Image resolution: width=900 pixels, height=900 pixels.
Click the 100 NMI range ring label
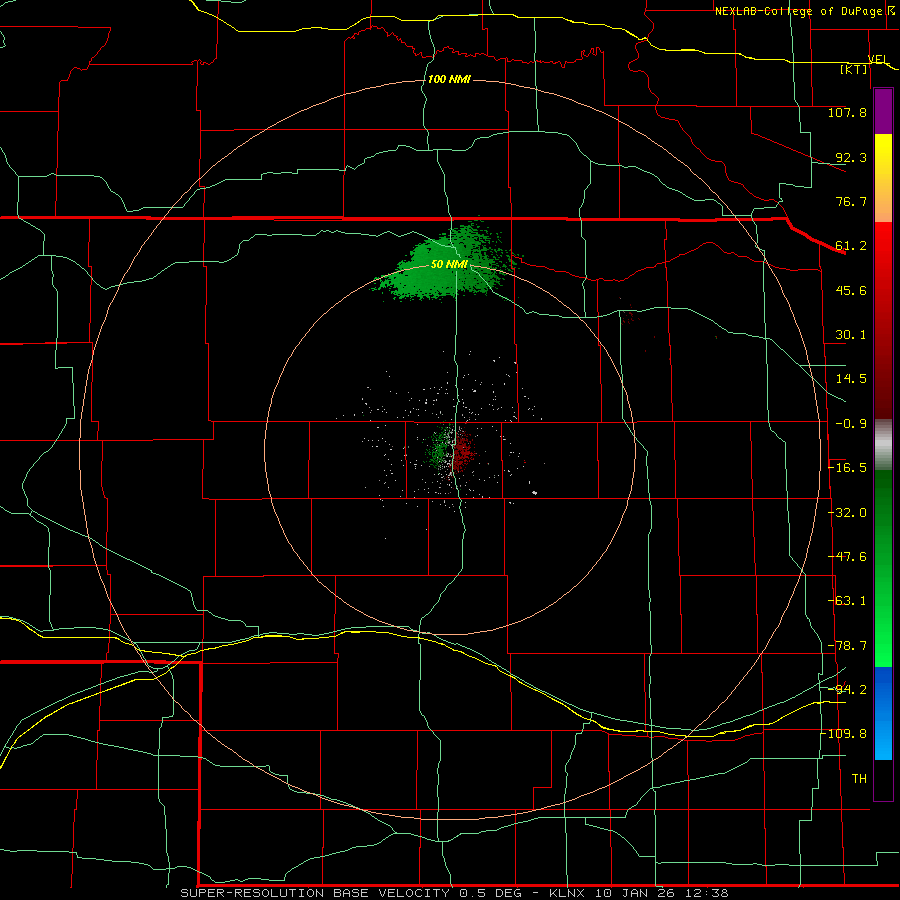pyautogui.click(x=449, y=79)
